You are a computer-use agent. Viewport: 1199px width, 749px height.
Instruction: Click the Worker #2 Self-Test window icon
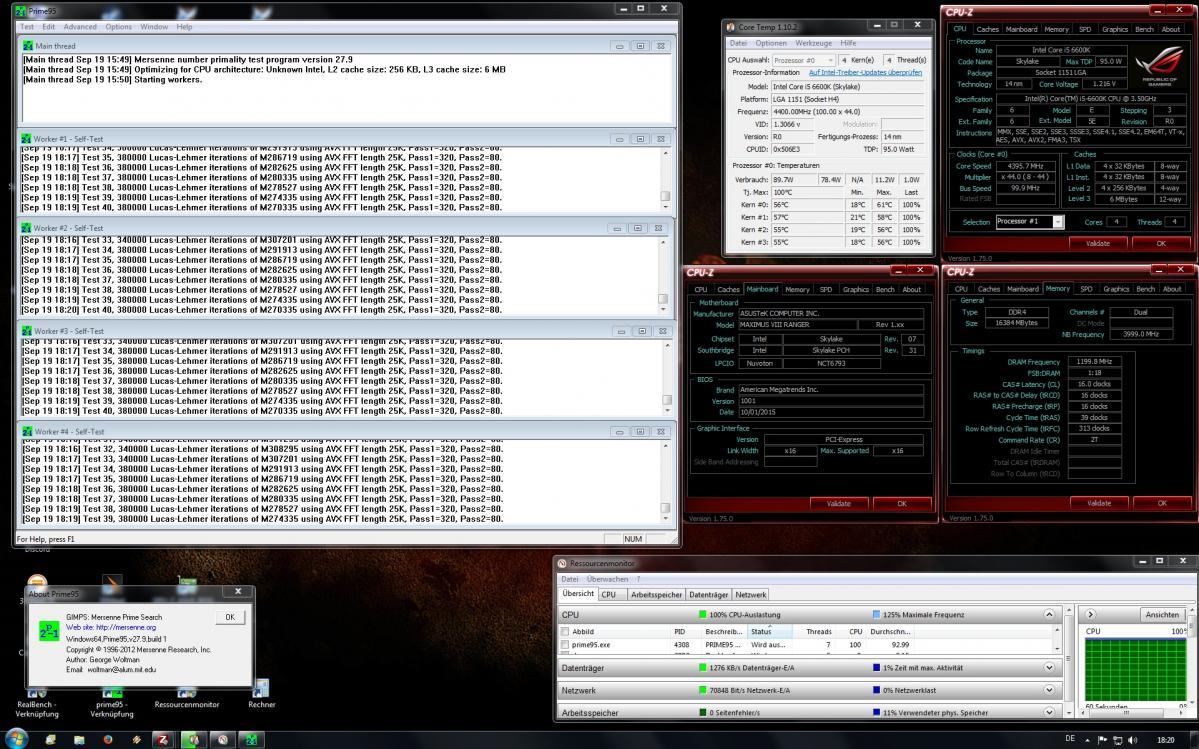(27, 228)
